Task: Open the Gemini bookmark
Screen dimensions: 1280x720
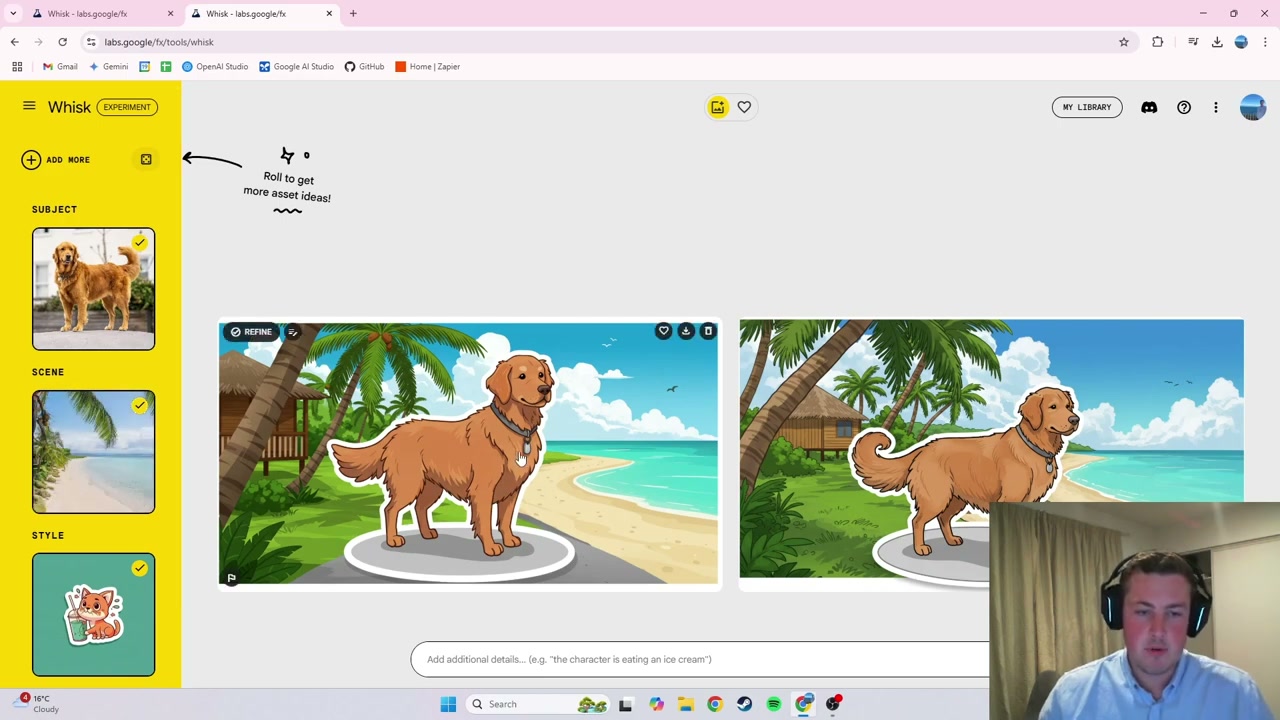Action: coord(108,67)
